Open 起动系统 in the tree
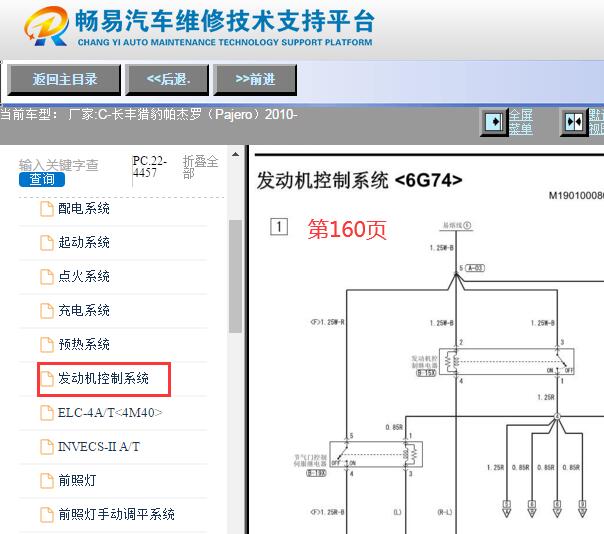 84,242
